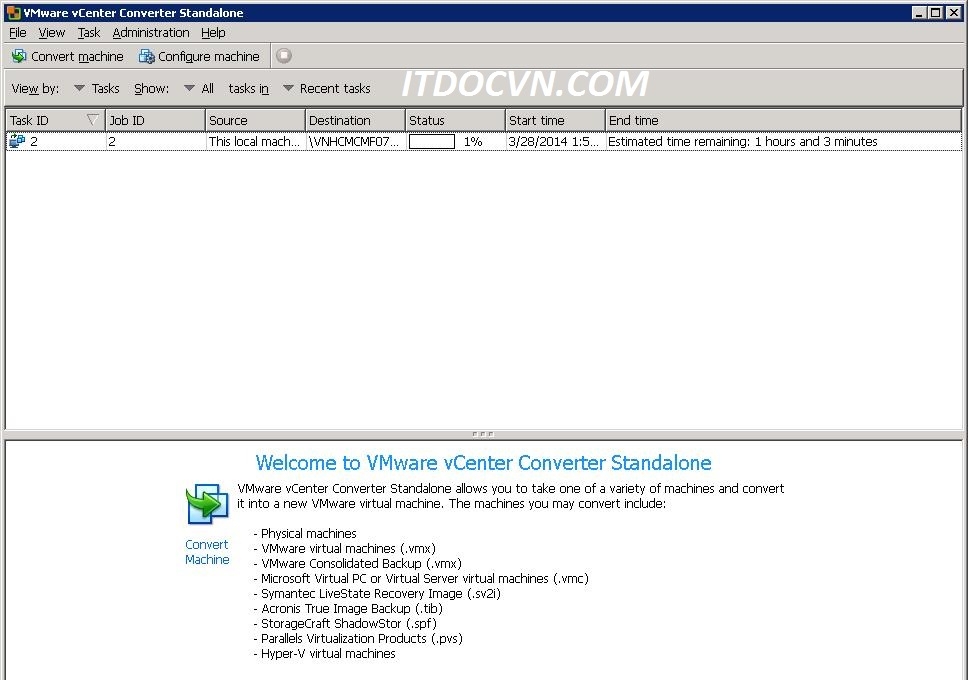The height and width of the screenshot is (680, 968).
Task: Click the pane splitter grip handle
Action: pos(483,434)
